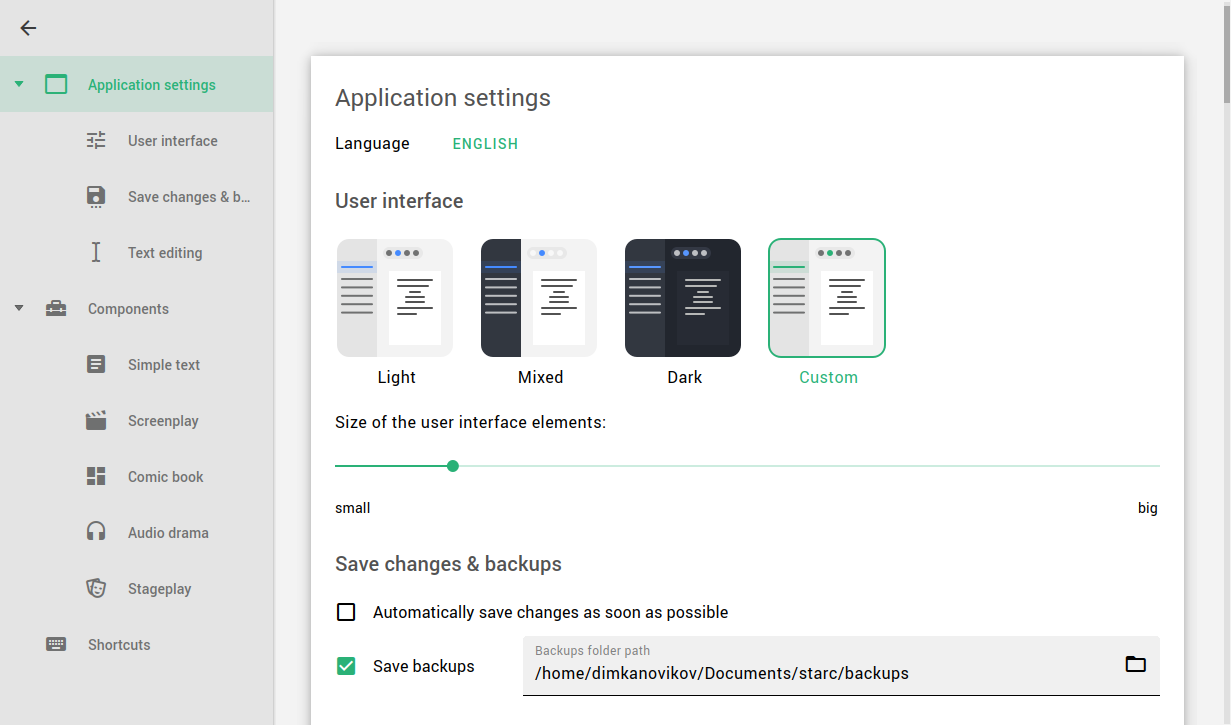Select Components in the sidebar
The height and width of the screenshot is (725, 1231).
pyautogui.click(x=137, y=309)
